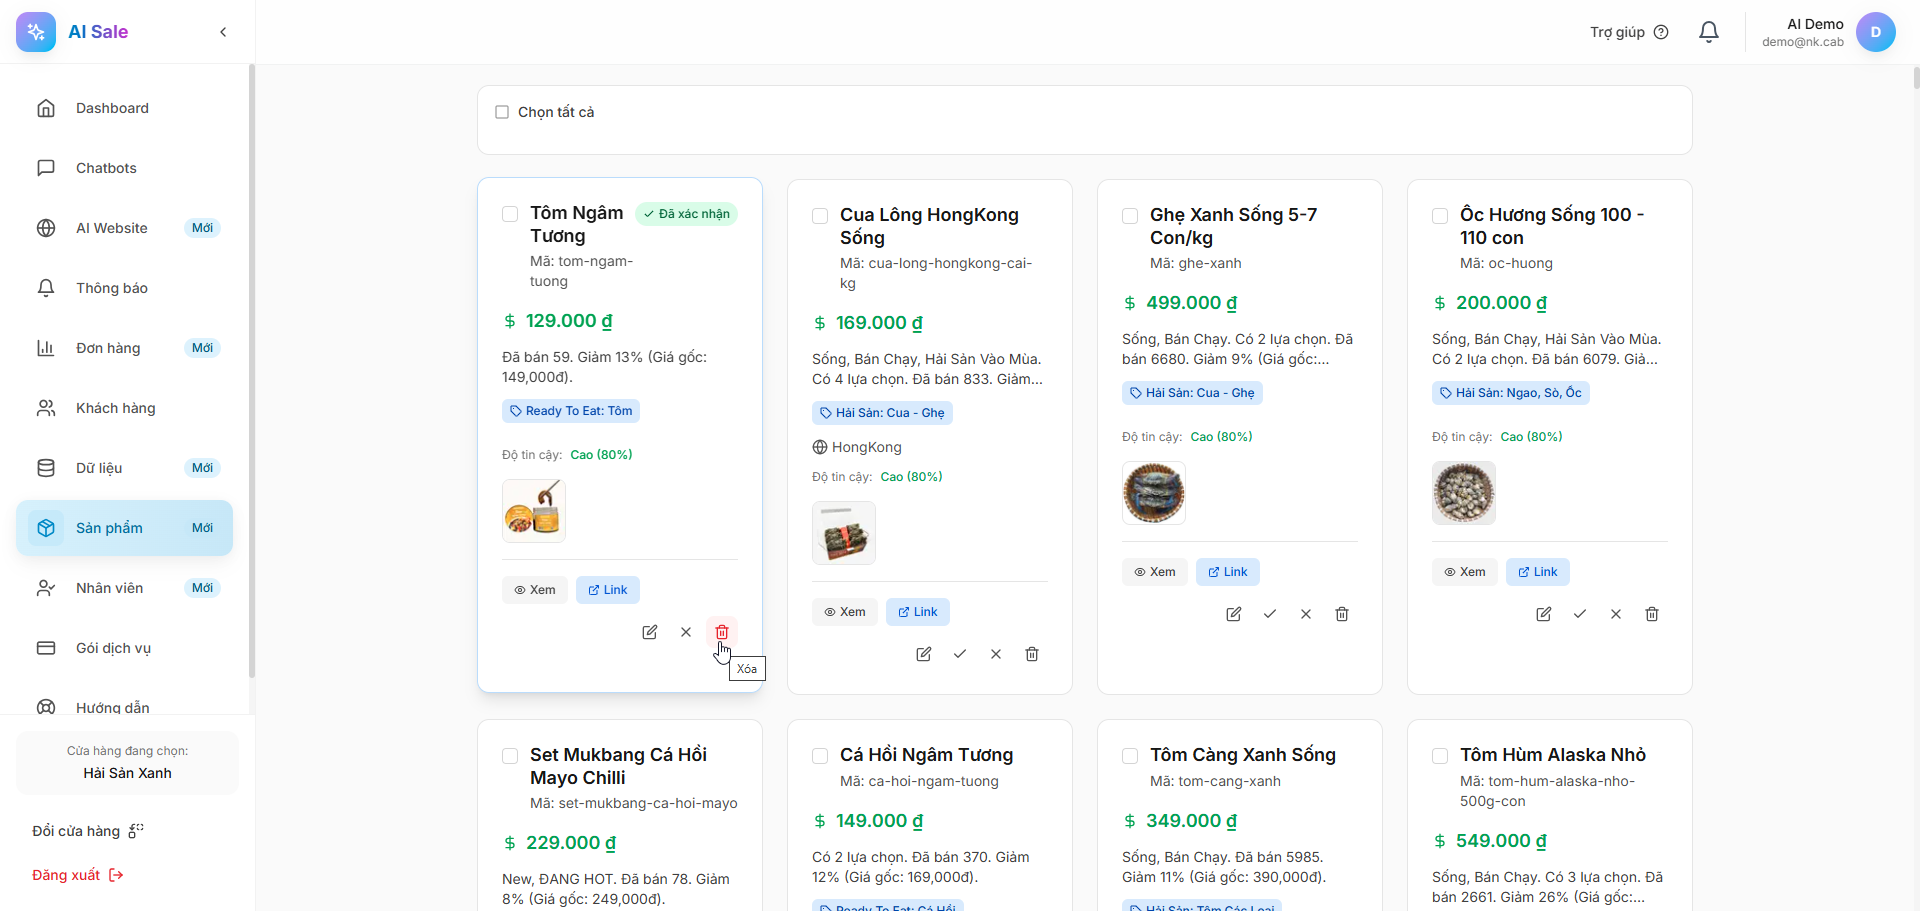Check the Tôm Hùm Alaska Nhỏ checkbox
Screen dimensions: 1920x911
[x=1440, y=756]
